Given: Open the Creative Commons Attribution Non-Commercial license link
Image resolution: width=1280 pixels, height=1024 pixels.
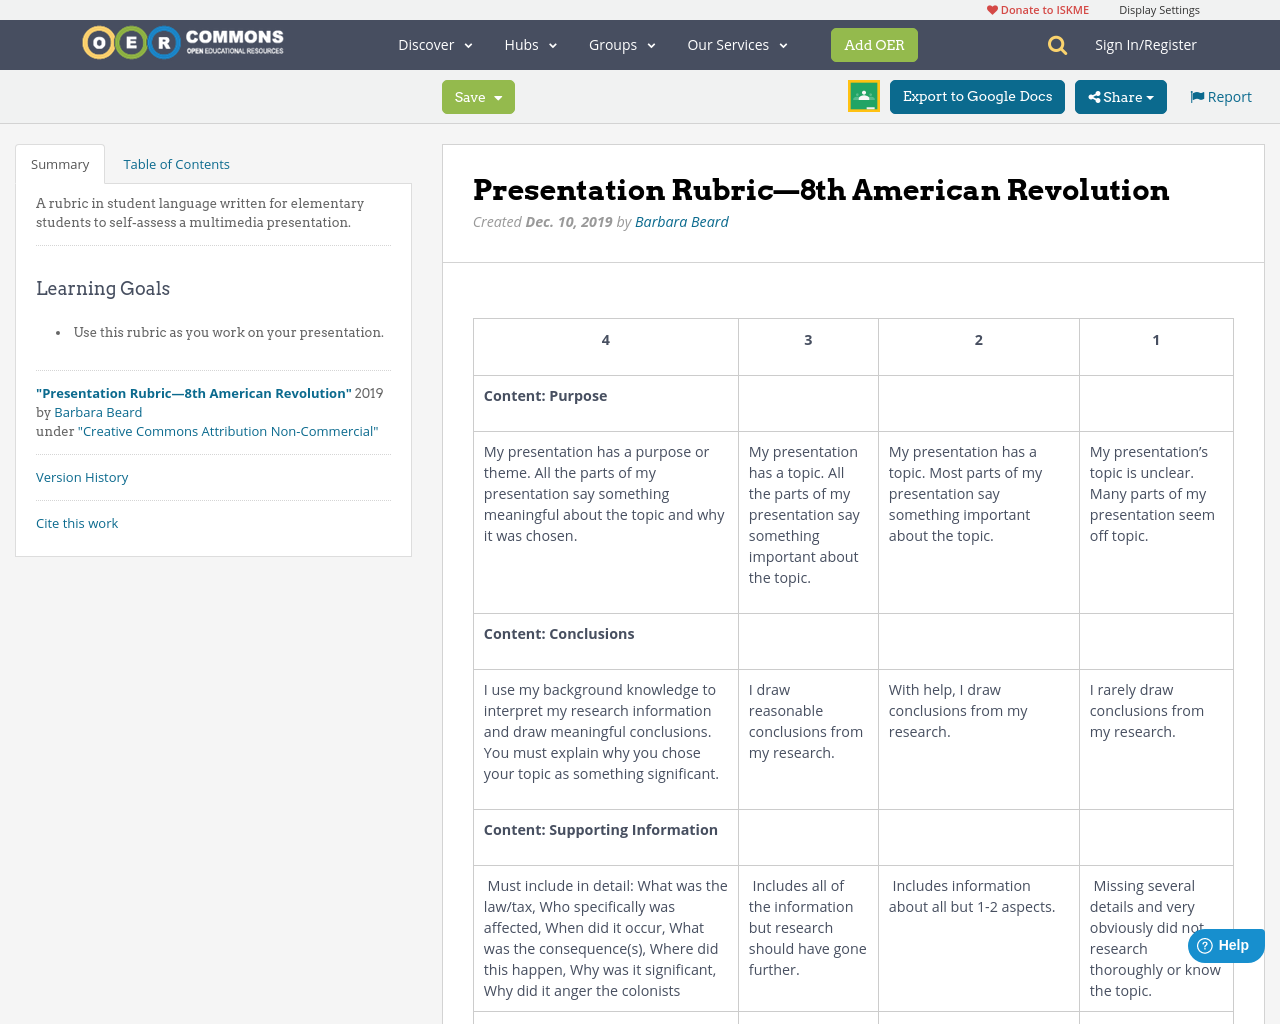Looking at the screenshot, I should click(x=228, y=430).
